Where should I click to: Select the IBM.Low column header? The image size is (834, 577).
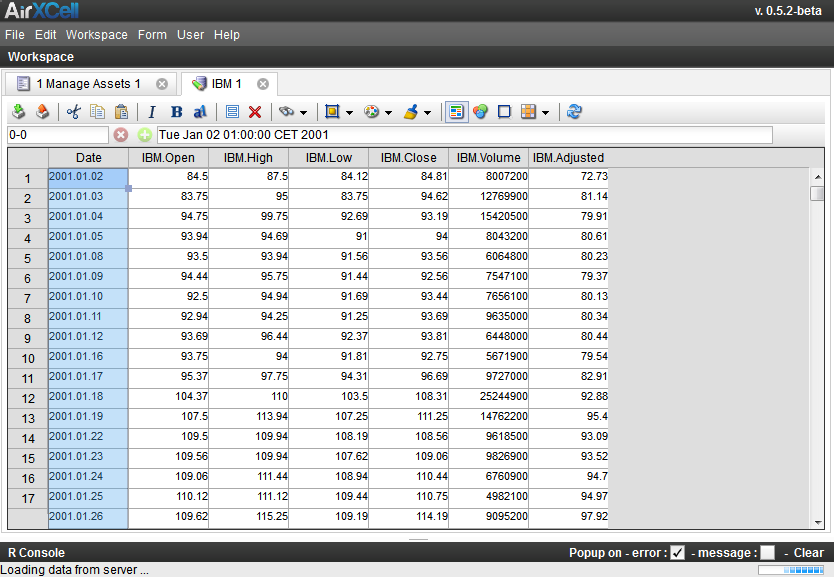tap(329, 158)
